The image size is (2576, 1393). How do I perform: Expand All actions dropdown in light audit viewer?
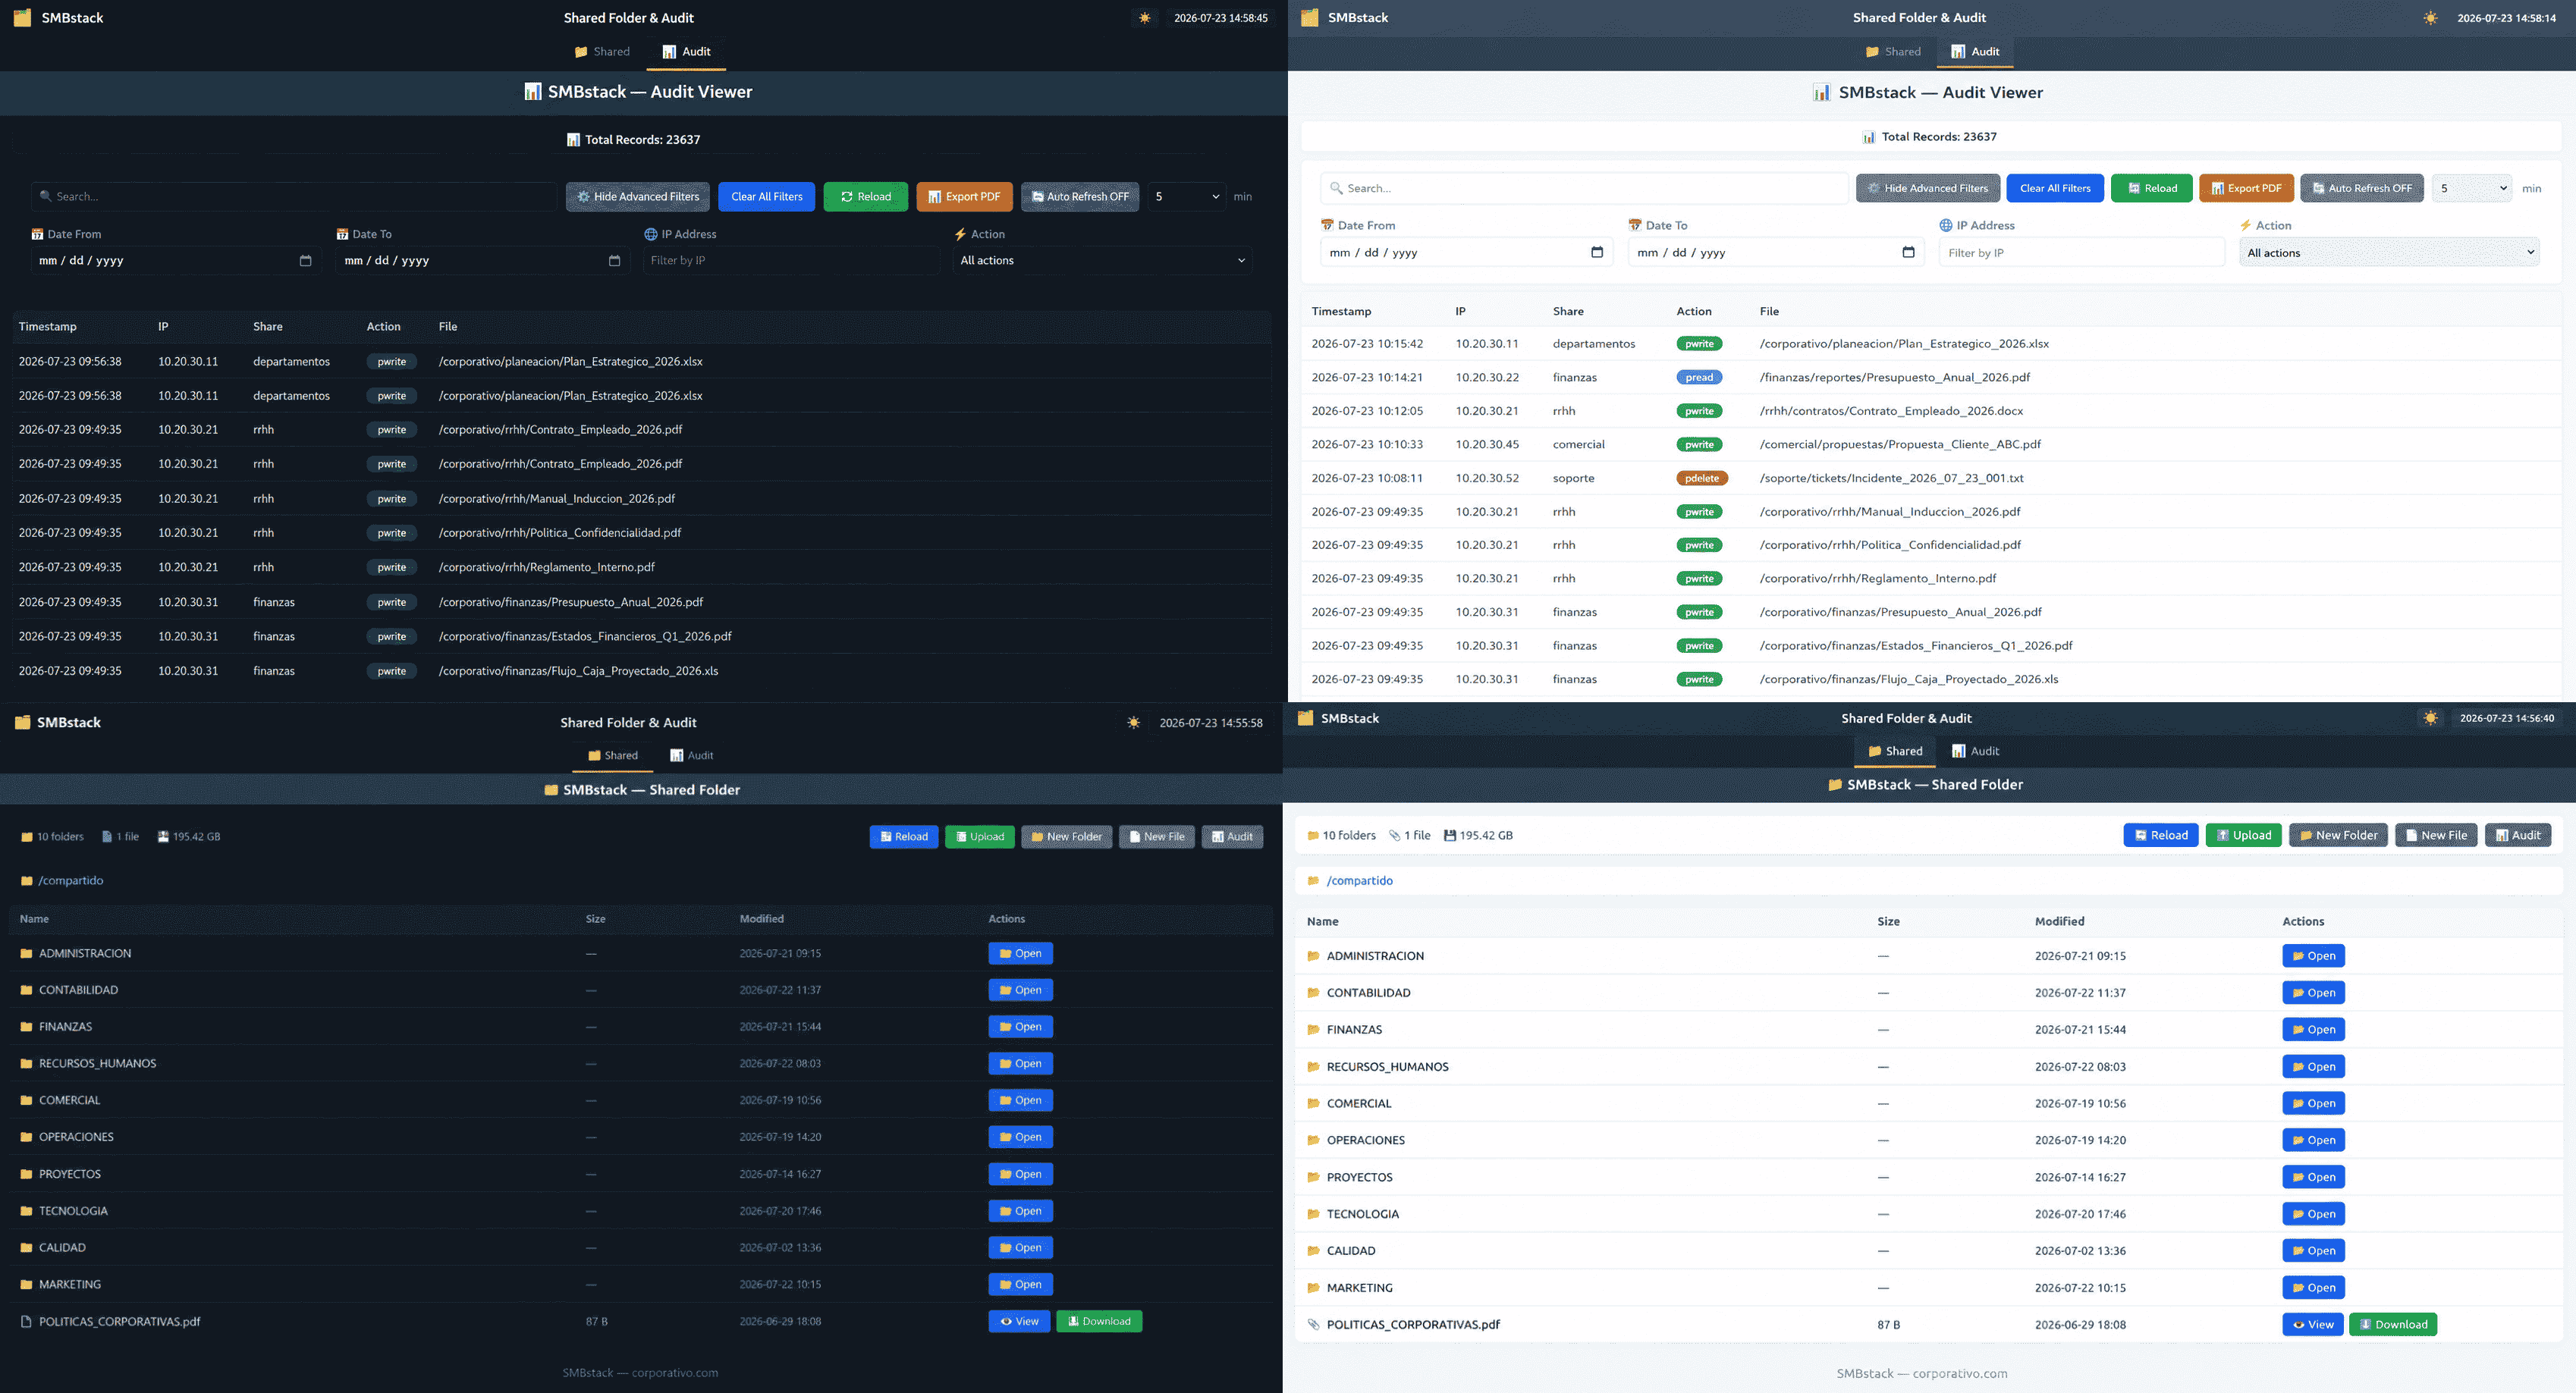(x=2389, y=253)
